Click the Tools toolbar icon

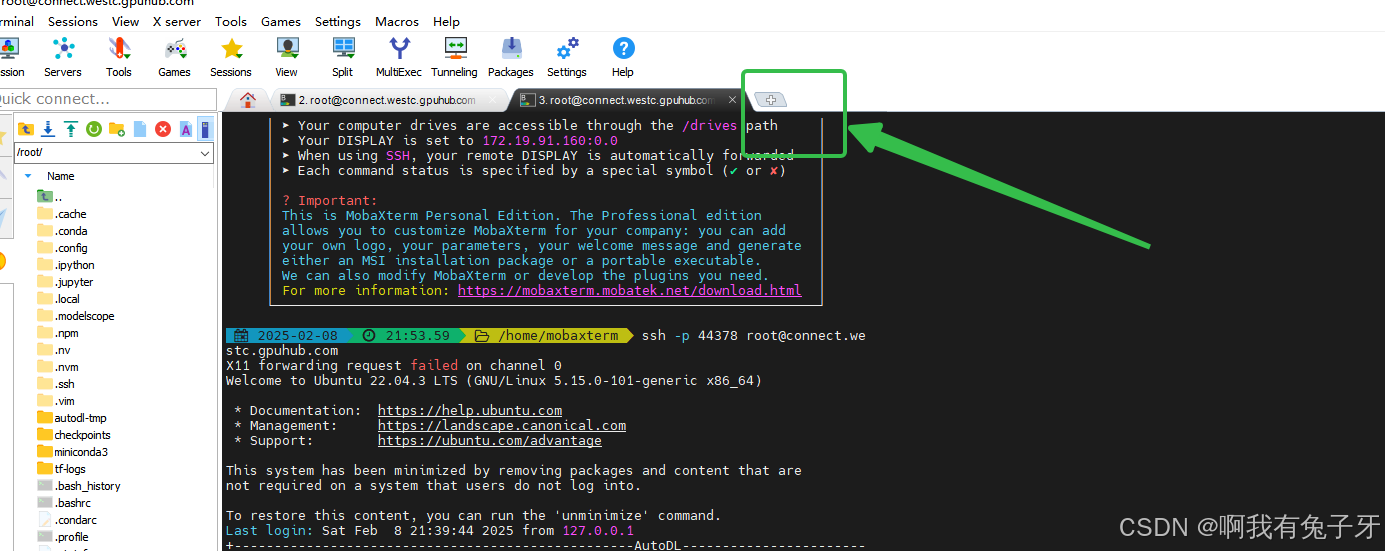[119, 57]
